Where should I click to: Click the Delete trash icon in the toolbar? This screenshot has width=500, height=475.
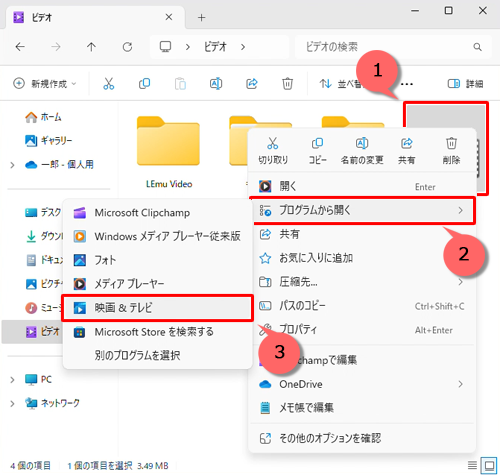[x=287, y=84]
